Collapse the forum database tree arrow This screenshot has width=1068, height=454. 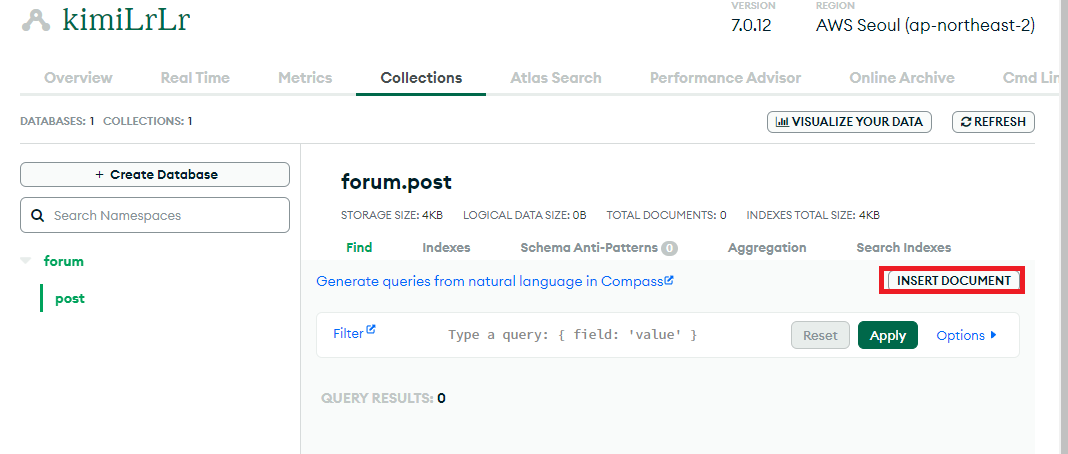point(26,261)
